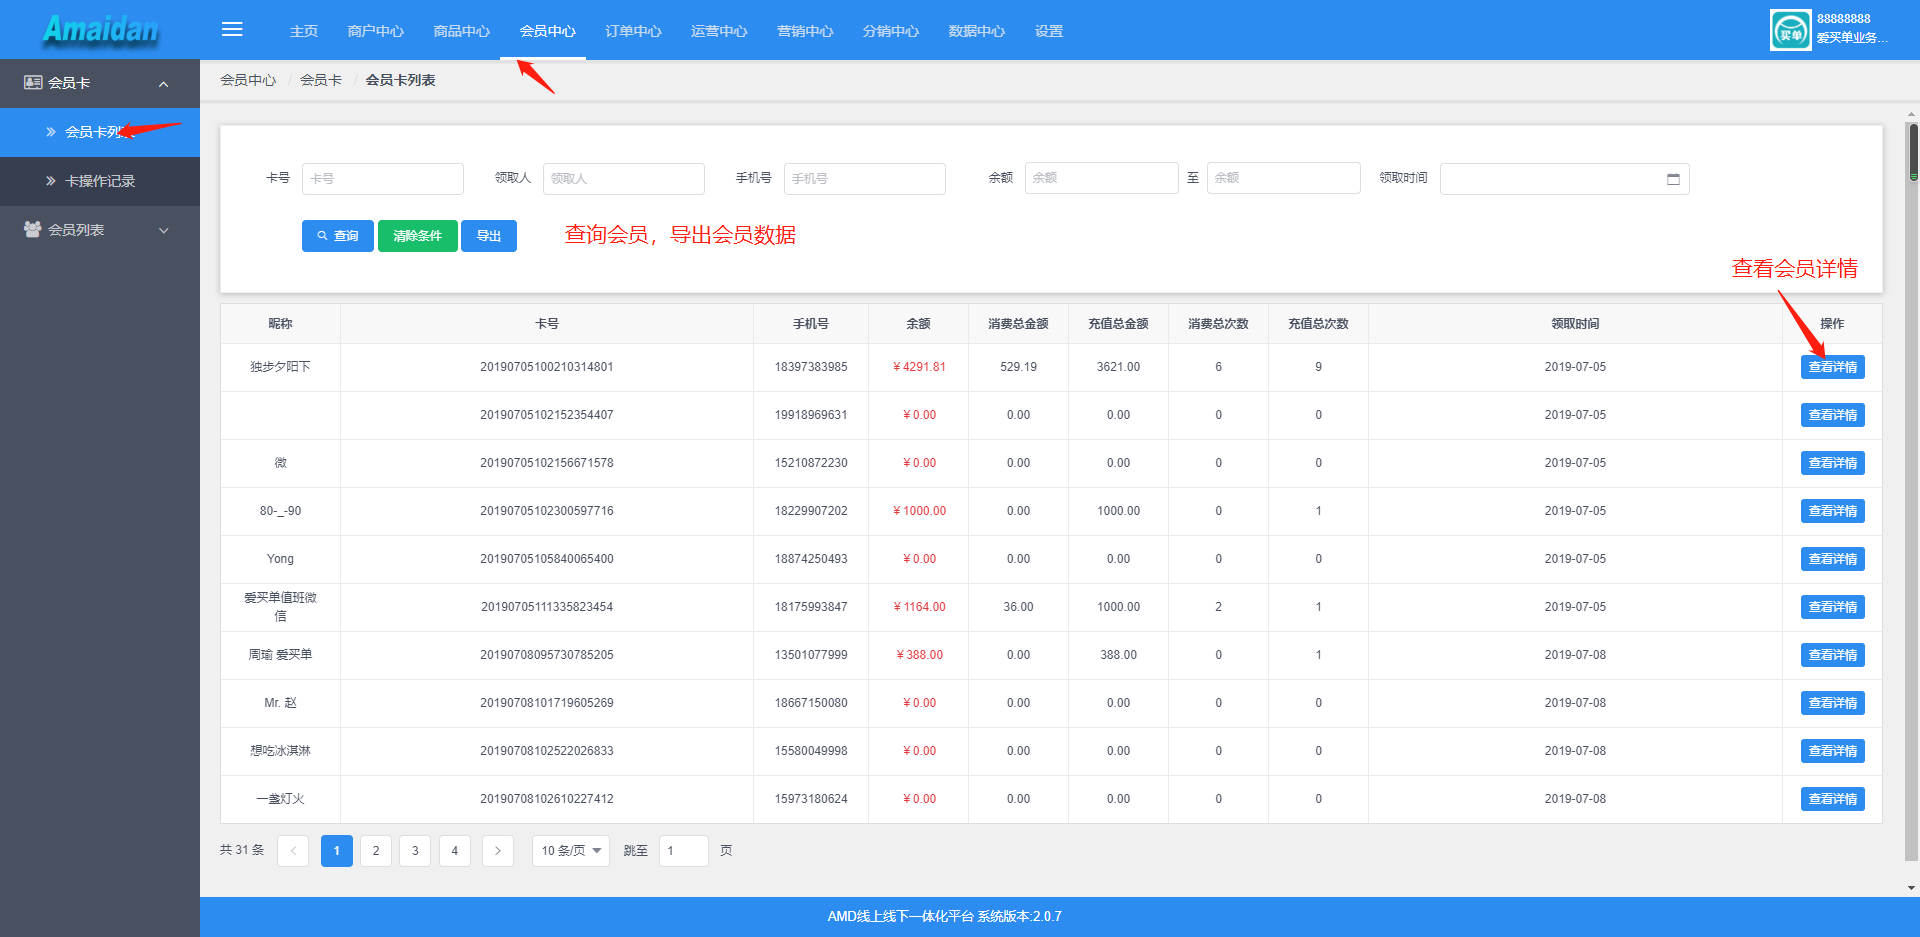Open the 主页 top menu
1920x937 pixels.
304,31
